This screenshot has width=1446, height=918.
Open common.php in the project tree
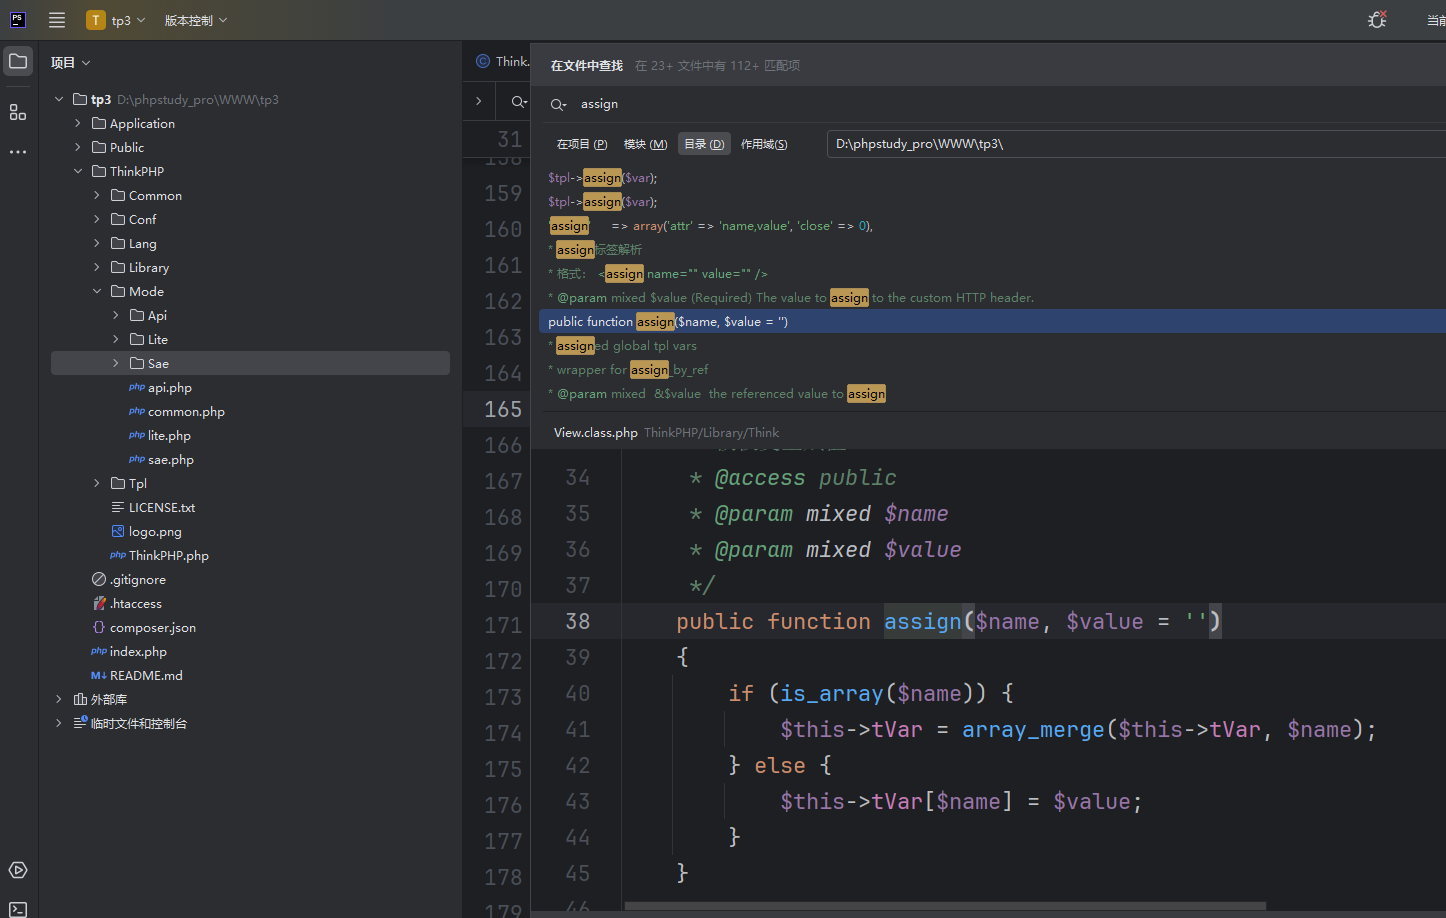pyautogui.click(x=186, y=412)
